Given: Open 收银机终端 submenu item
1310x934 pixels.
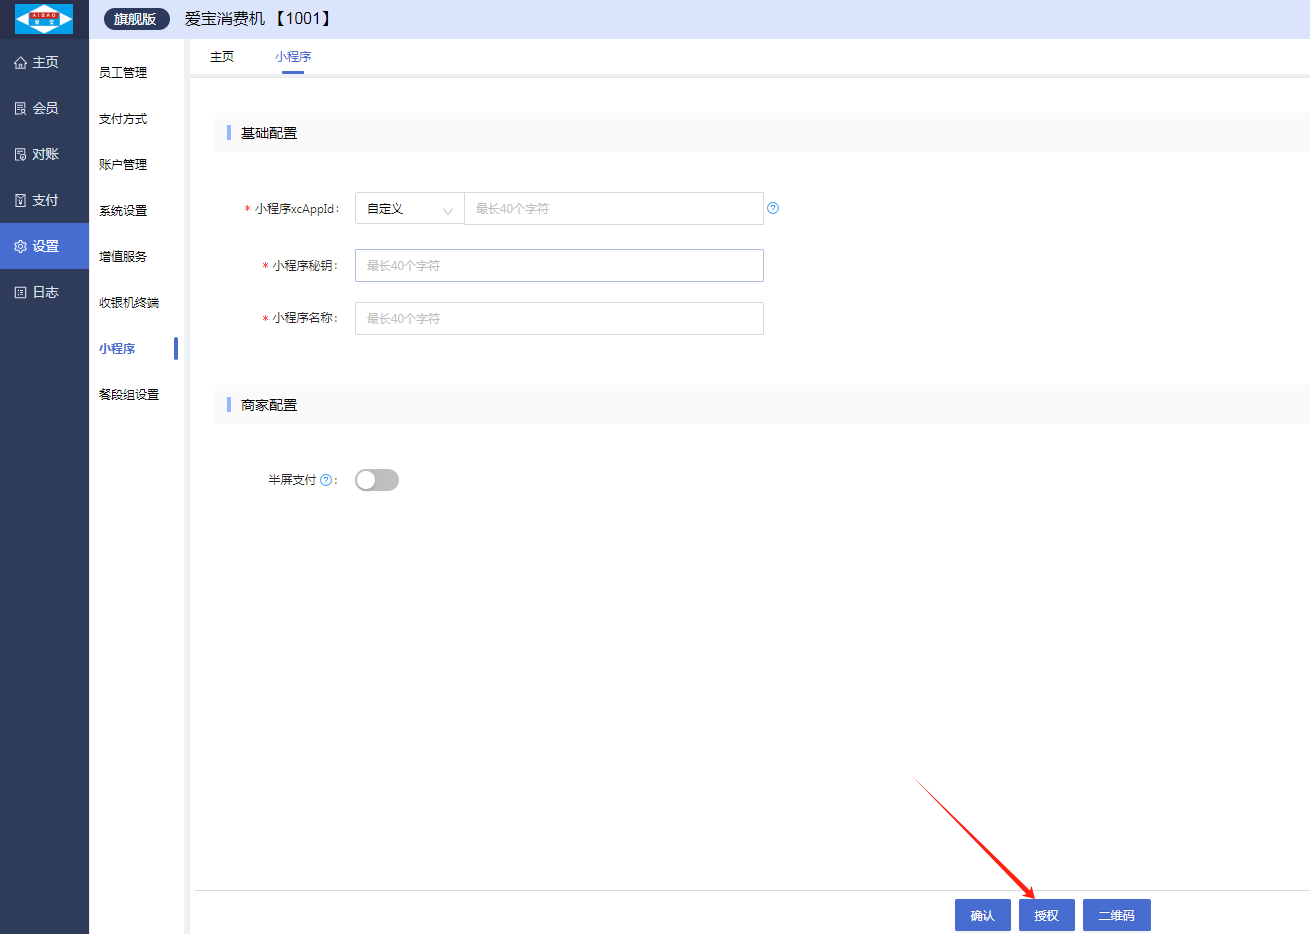Looking at the screenshot, I should point(129,303).
